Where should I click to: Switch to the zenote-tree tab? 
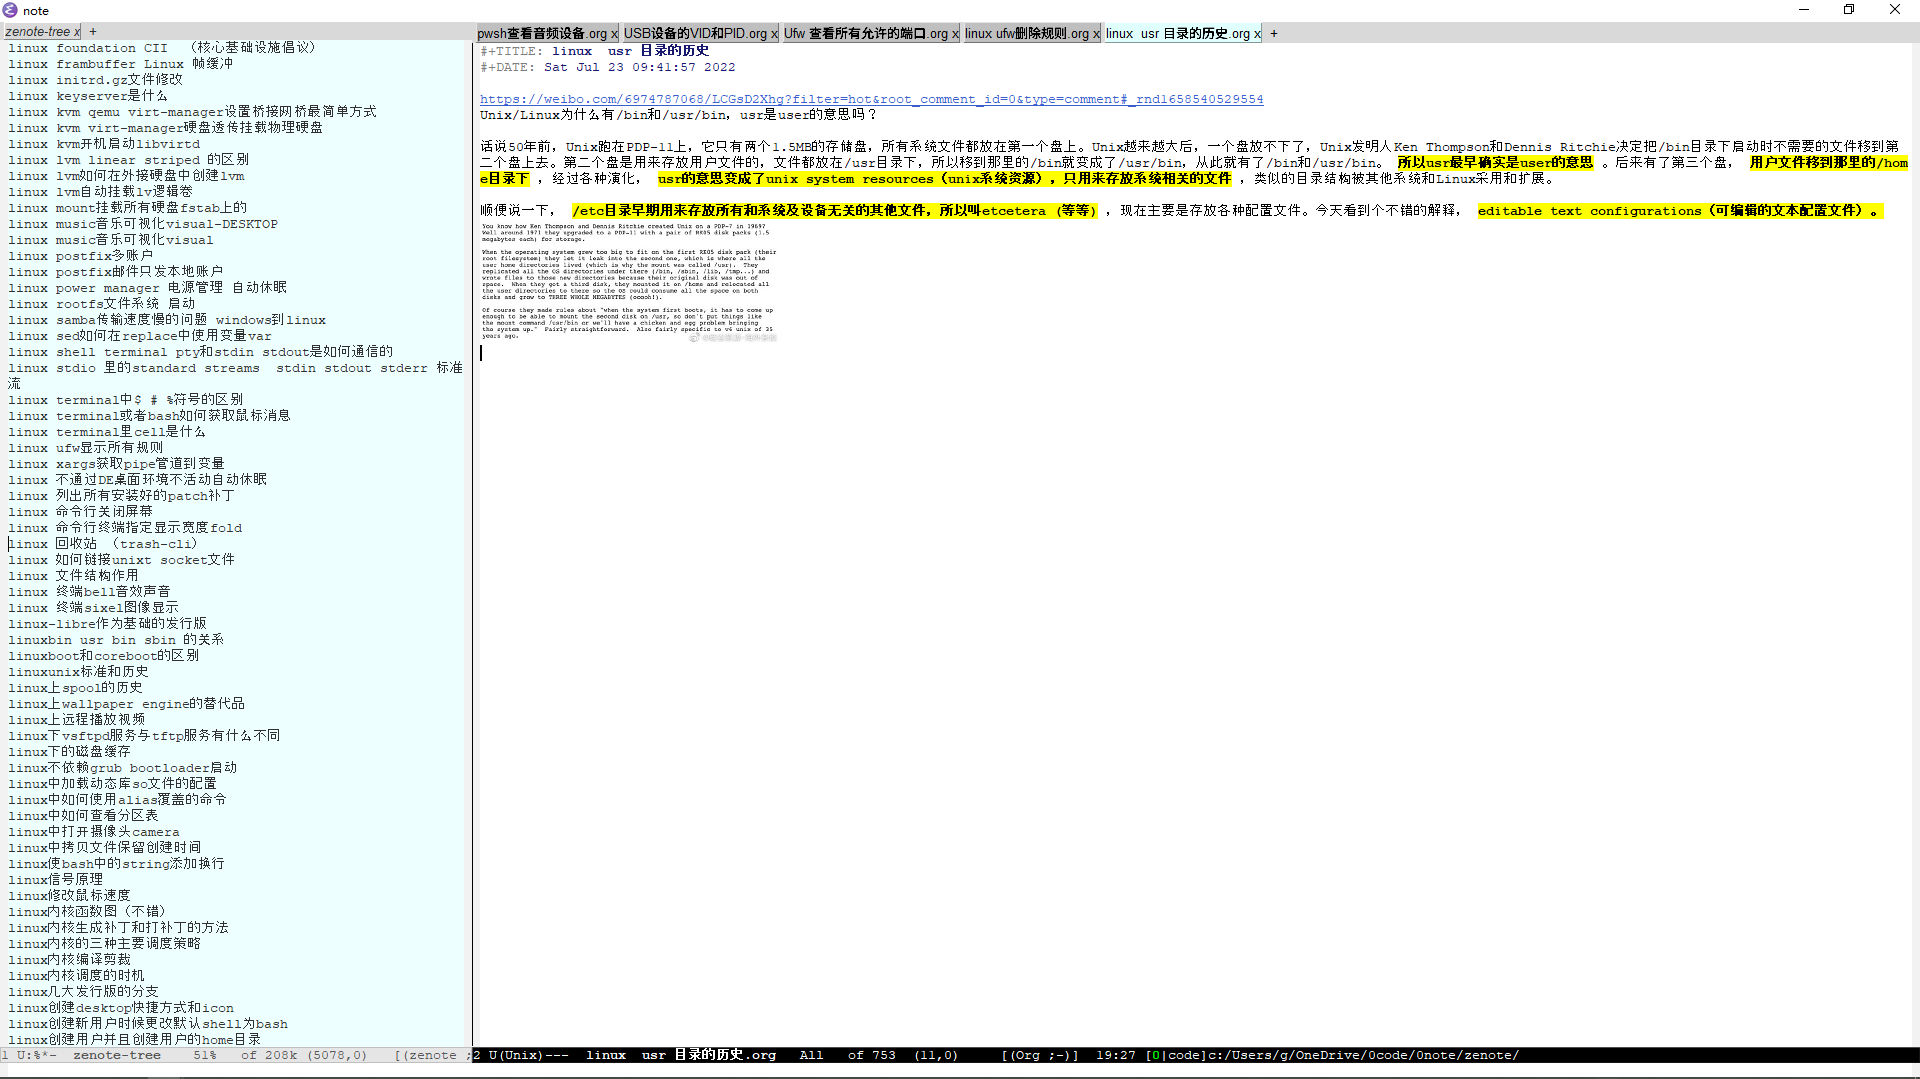pyautogui.click(x=37, y=32)
